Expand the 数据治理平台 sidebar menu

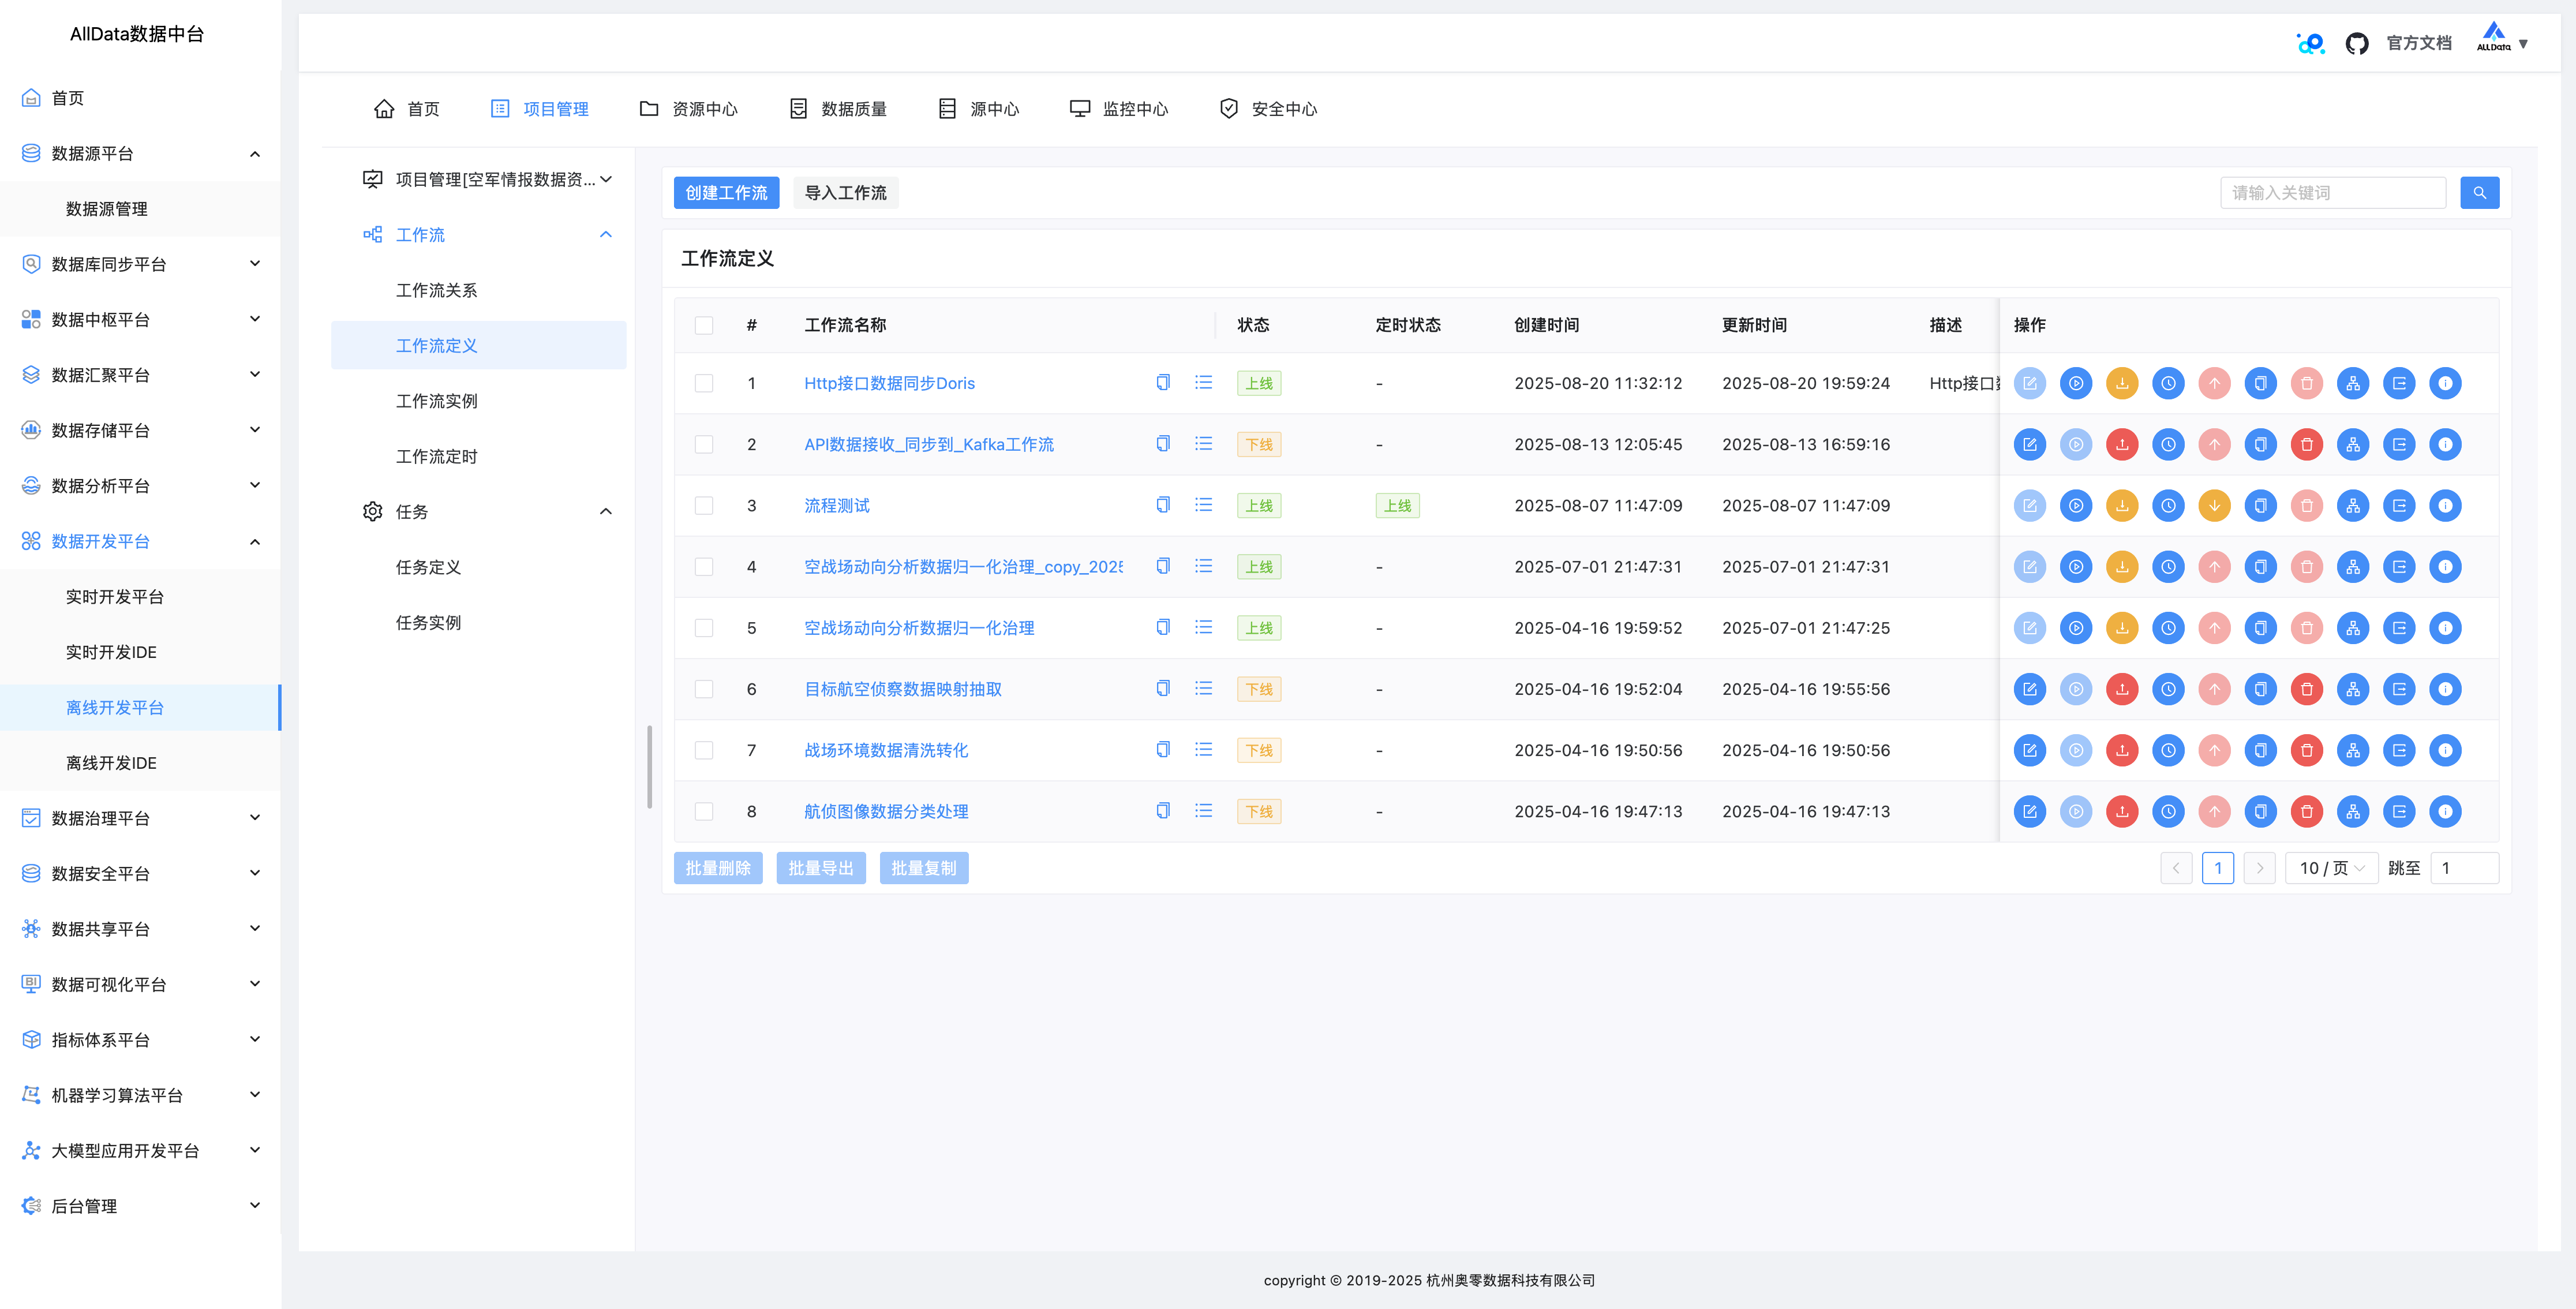point(140,818)
